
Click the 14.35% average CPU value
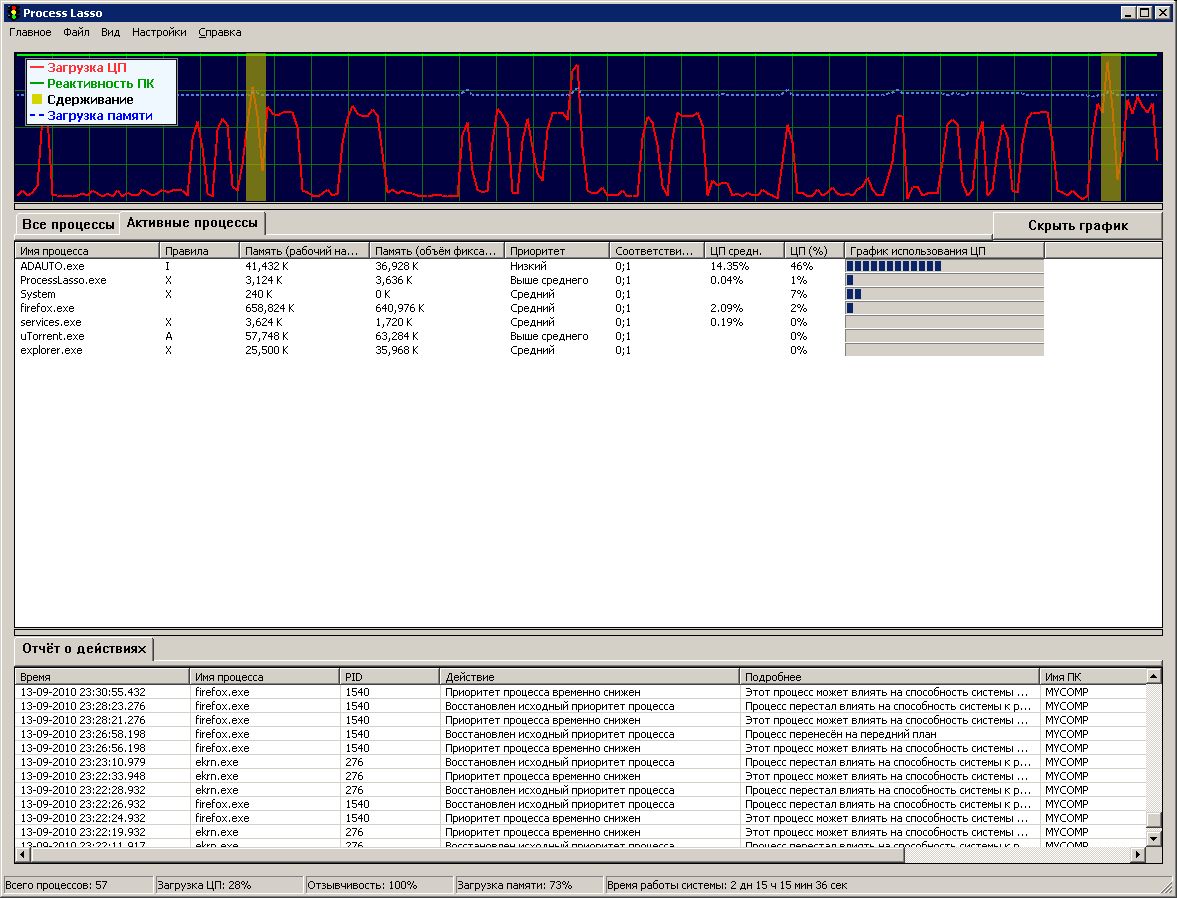[730, 266]
